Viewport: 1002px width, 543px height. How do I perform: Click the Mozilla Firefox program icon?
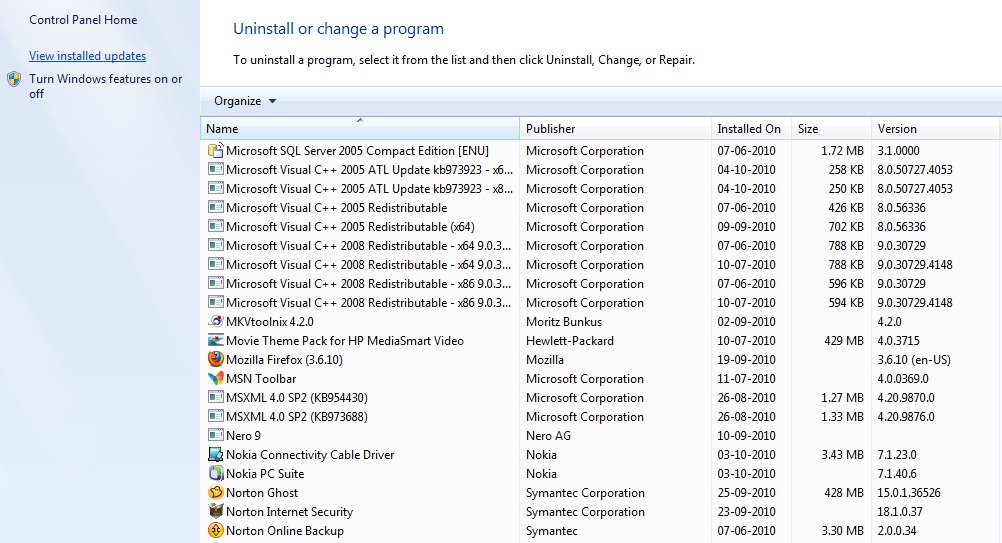click(215, 360)
